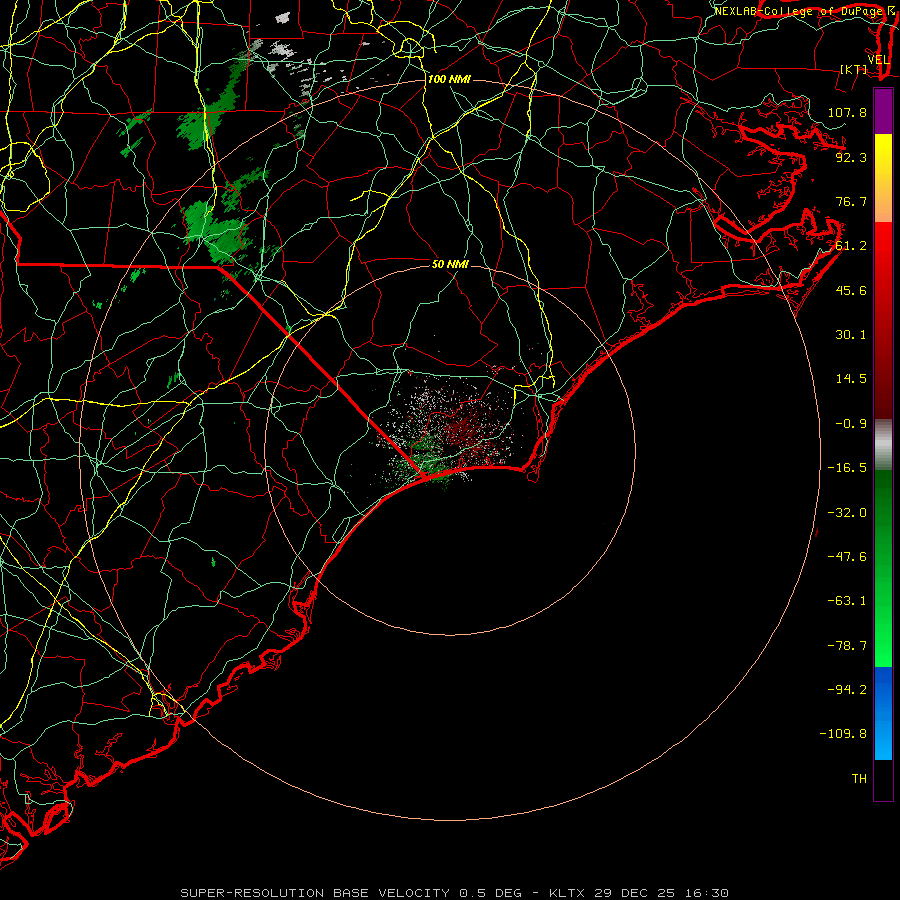Click the -94.2 velocity scale value

click(847, 690)
